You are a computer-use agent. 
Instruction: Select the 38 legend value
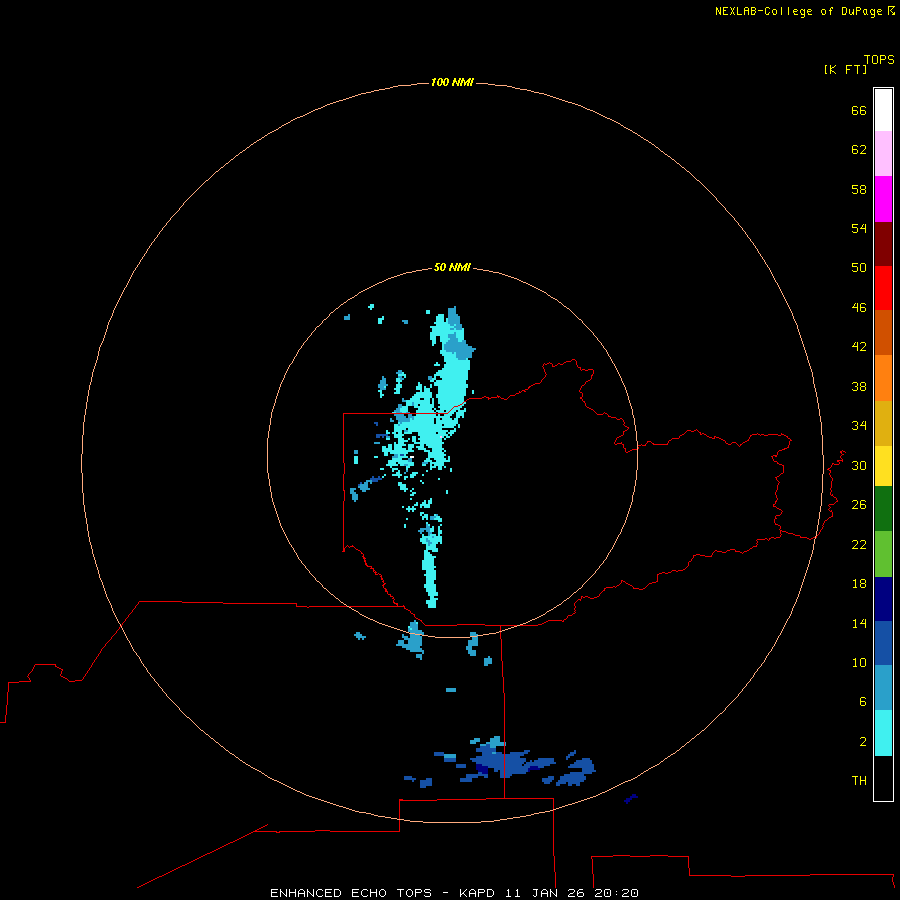click(859, 387)
